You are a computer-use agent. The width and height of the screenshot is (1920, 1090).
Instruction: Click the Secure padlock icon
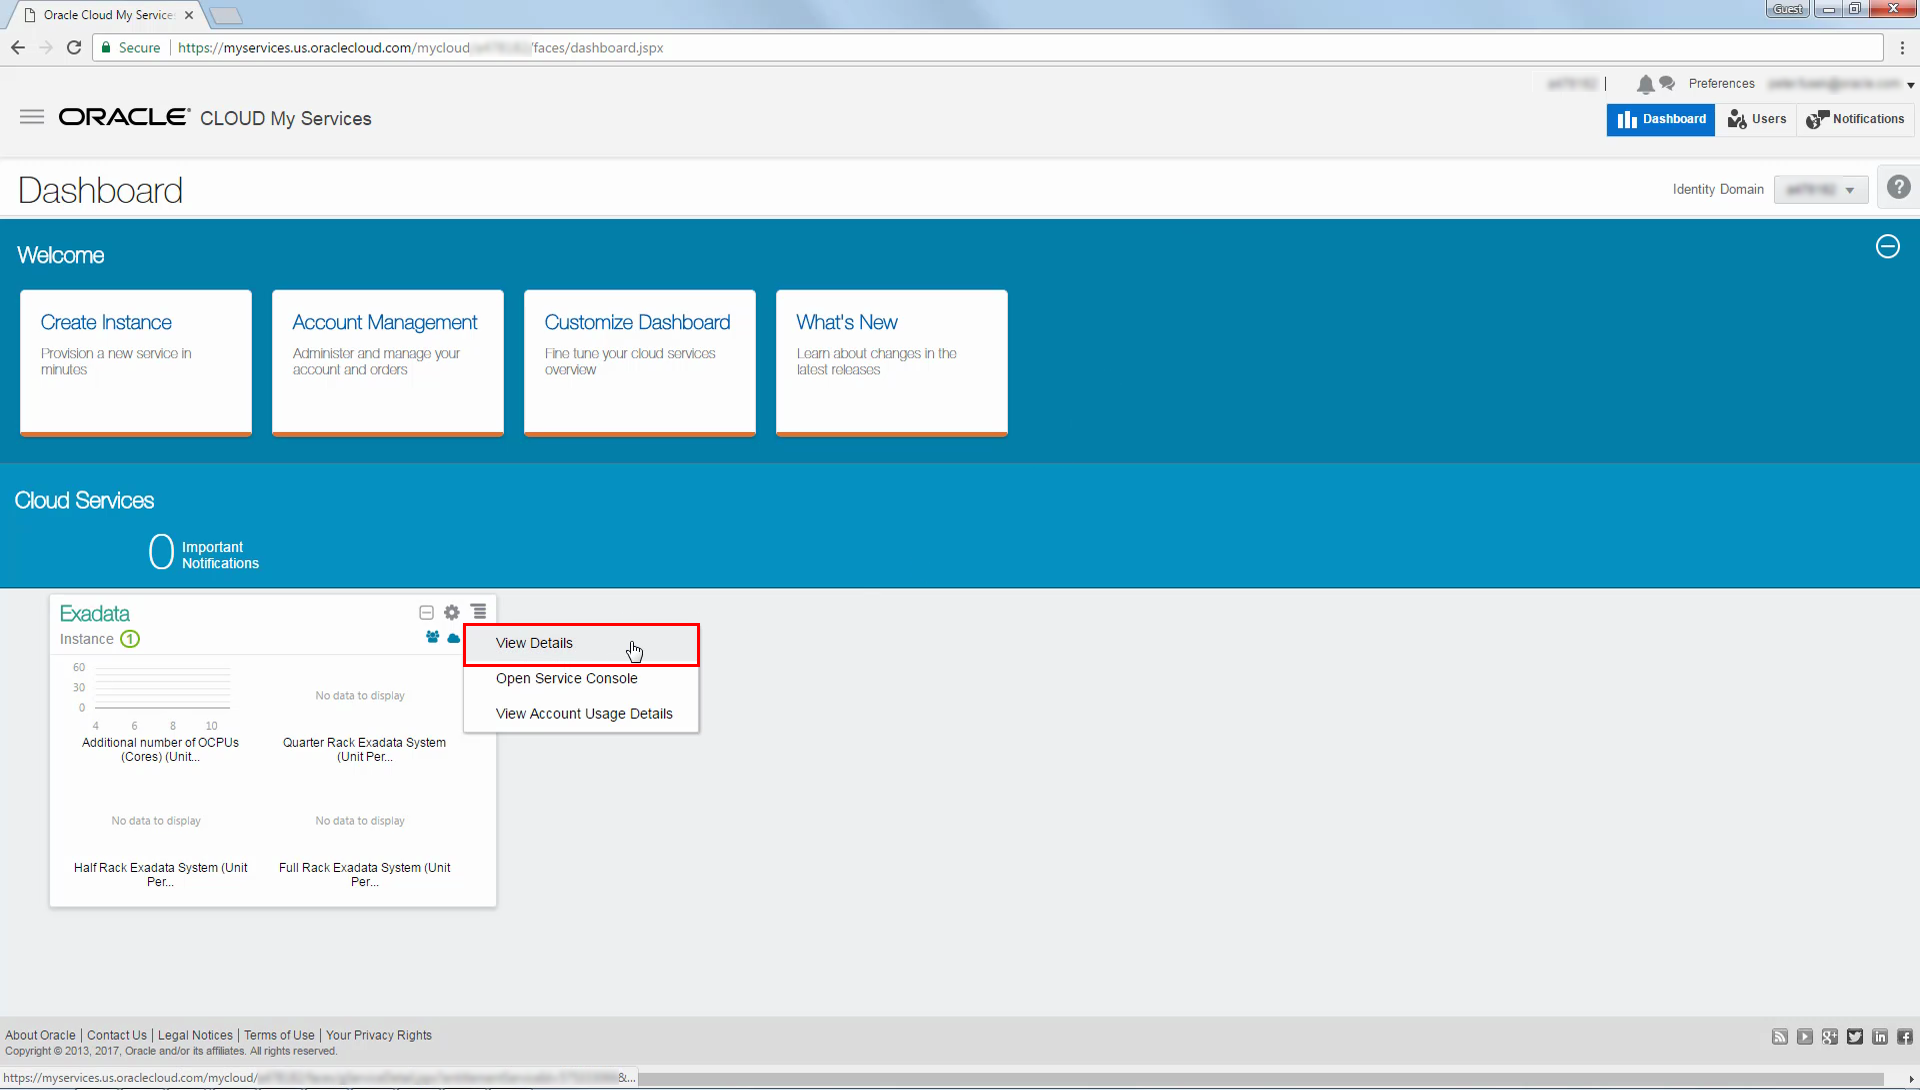[106, 47]
